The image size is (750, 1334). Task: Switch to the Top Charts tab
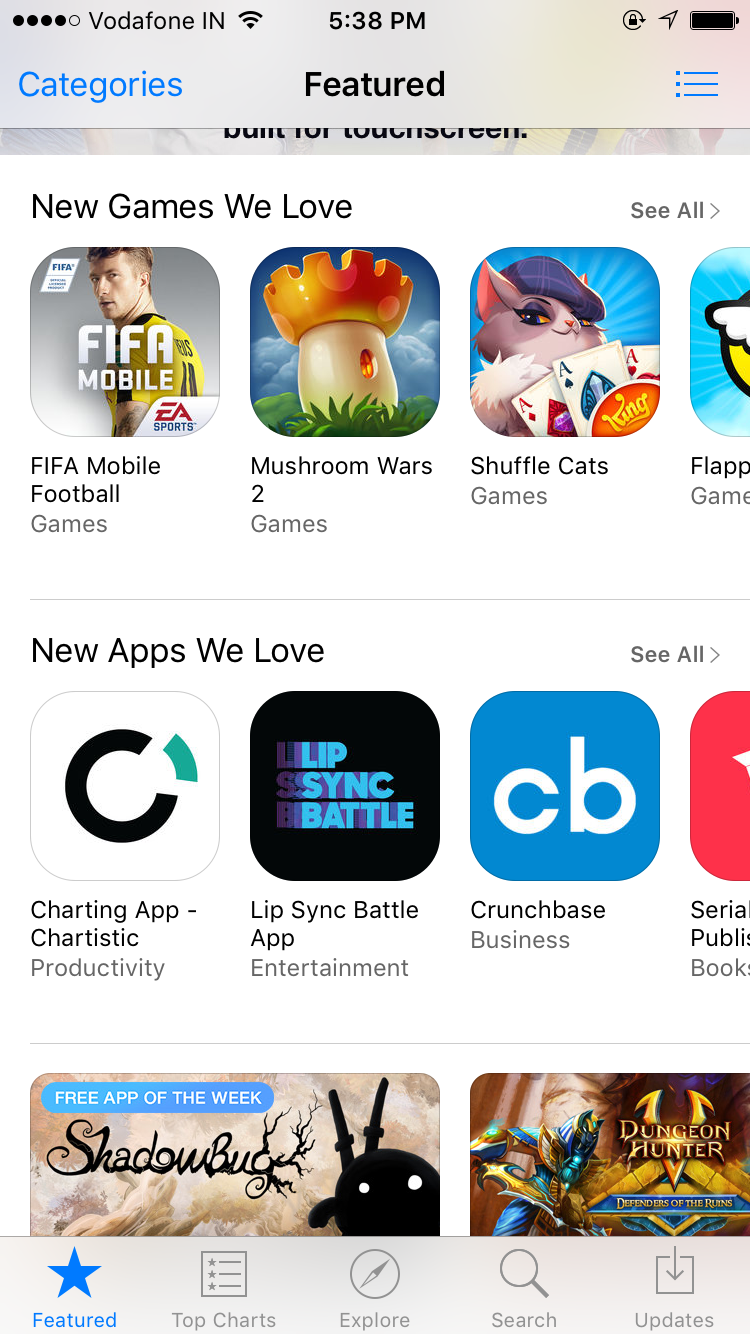point(224,1288)
